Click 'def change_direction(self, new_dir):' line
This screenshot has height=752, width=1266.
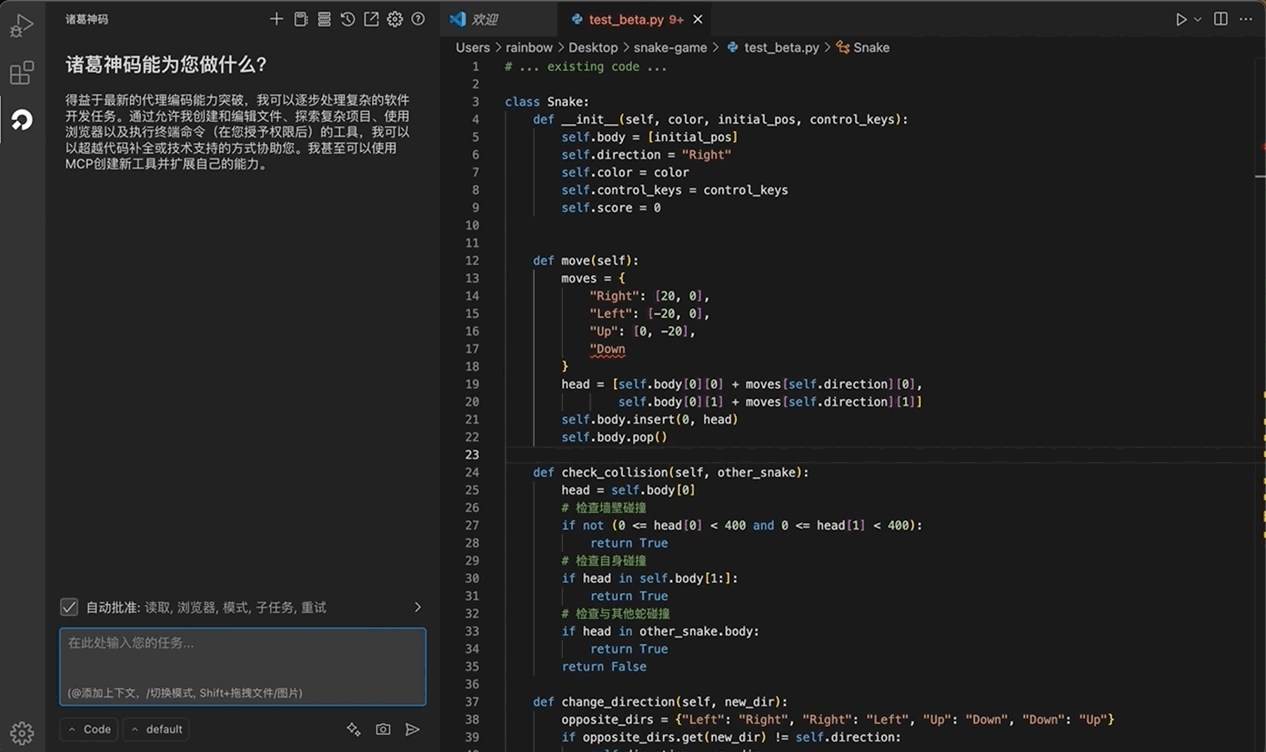(660, 701)
